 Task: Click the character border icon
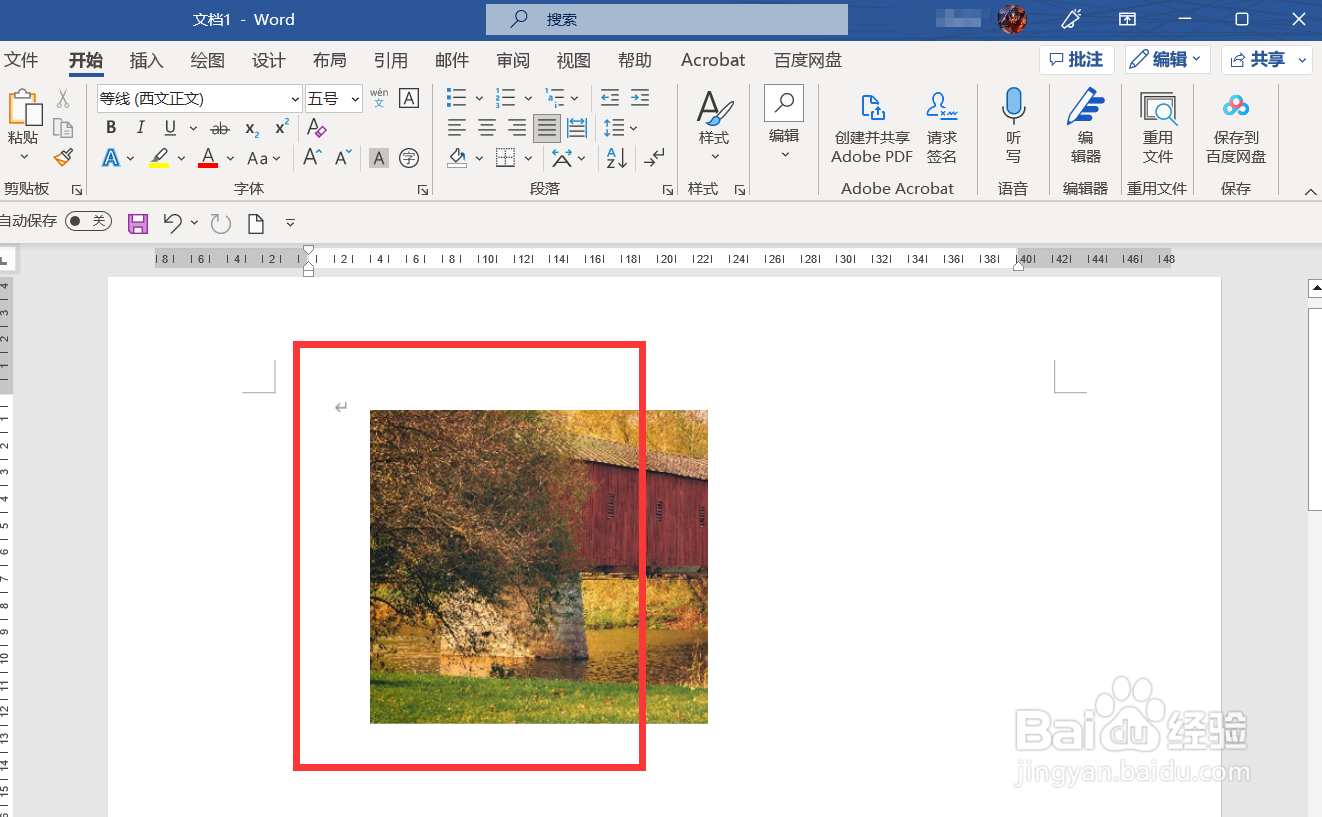pos(408,98)
